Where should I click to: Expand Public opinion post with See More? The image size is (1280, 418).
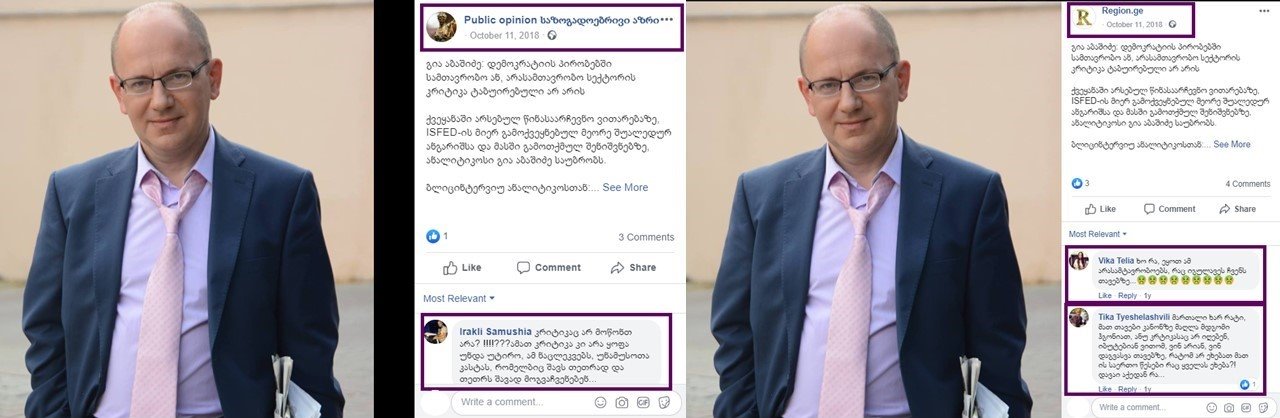click(625, 187)
